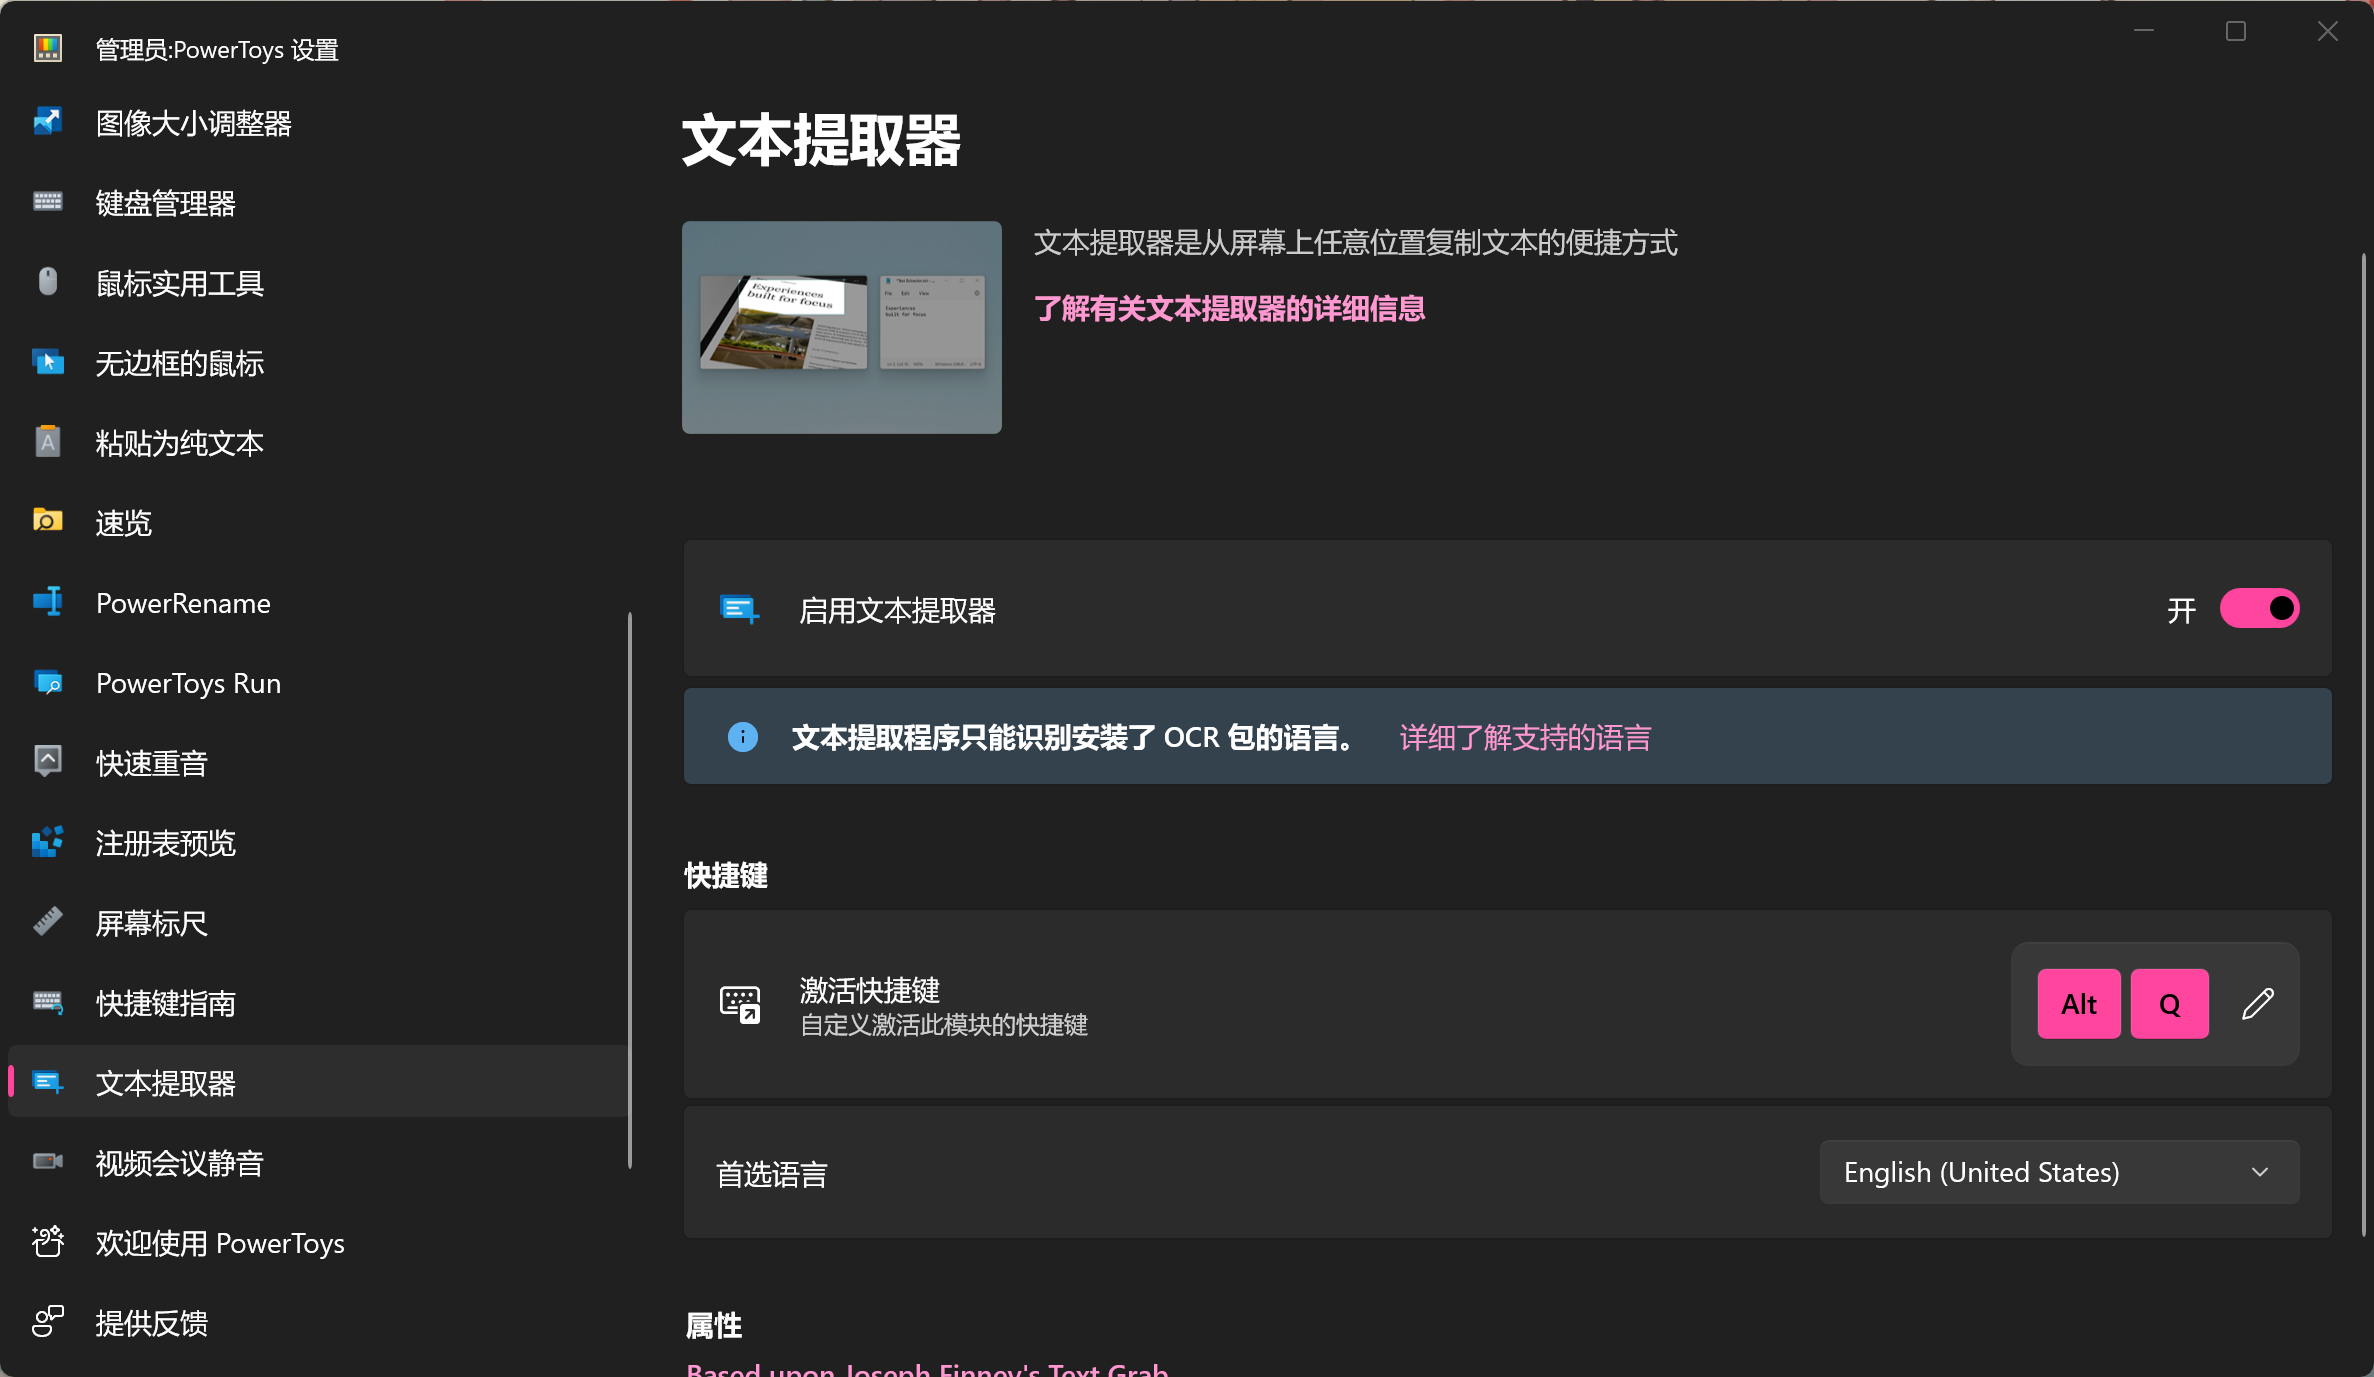Select 提供反馈 in sidebar
This screenshot has height=1377, width=2374.
[318, 1322]
